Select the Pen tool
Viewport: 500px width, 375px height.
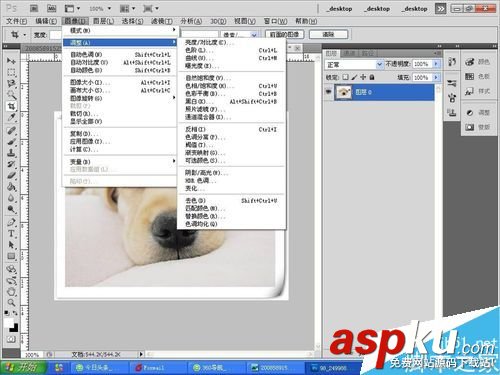tap(11, 222)
